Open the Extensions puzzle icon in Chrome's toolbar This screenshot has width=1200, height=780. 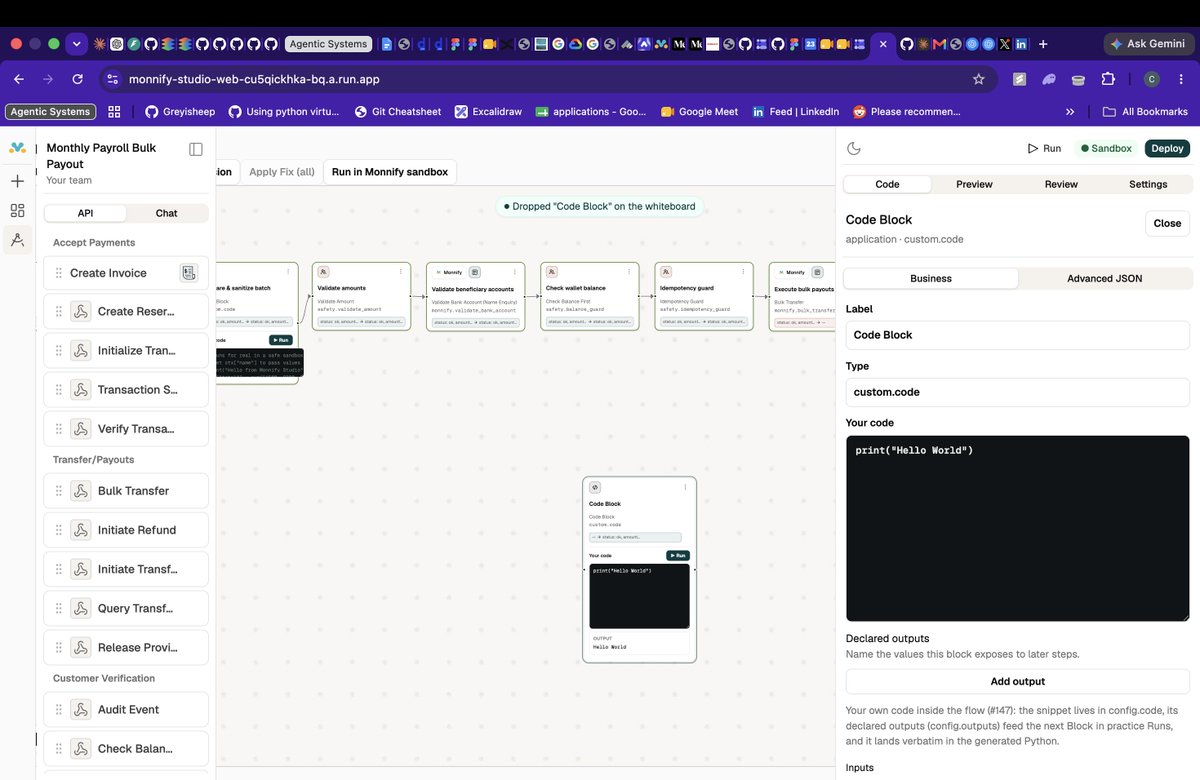[x=1108, y=79]
